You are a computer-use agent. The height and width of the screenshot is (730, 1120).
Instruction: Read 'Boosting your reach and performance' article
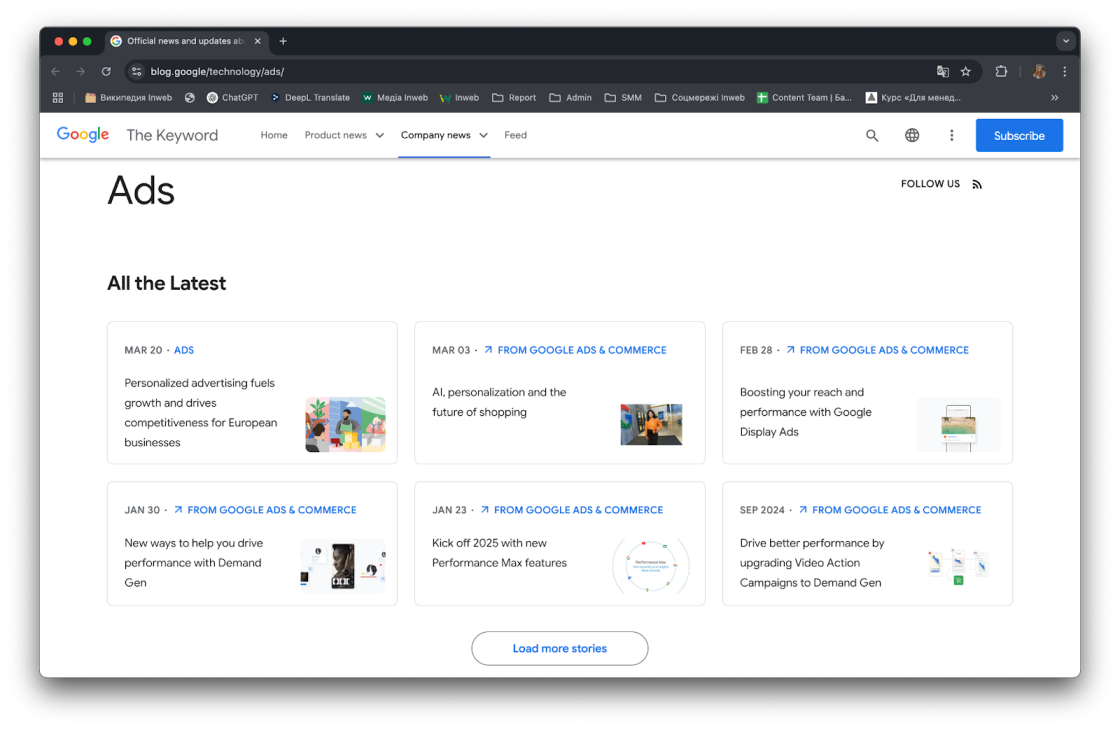point(806,412)
